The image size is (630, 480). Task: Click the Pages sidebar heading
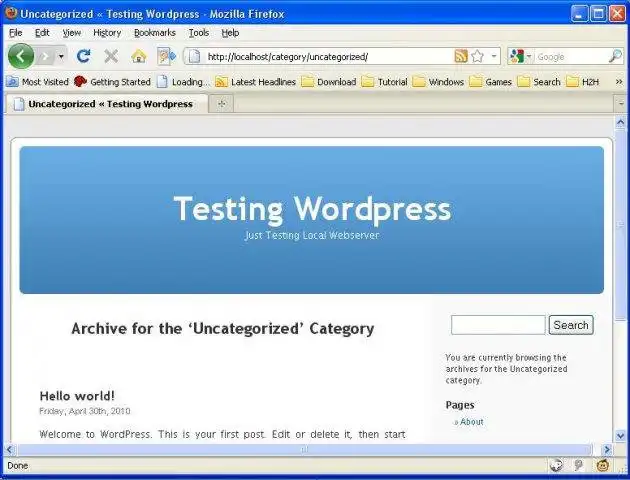[x=460, y=405]
